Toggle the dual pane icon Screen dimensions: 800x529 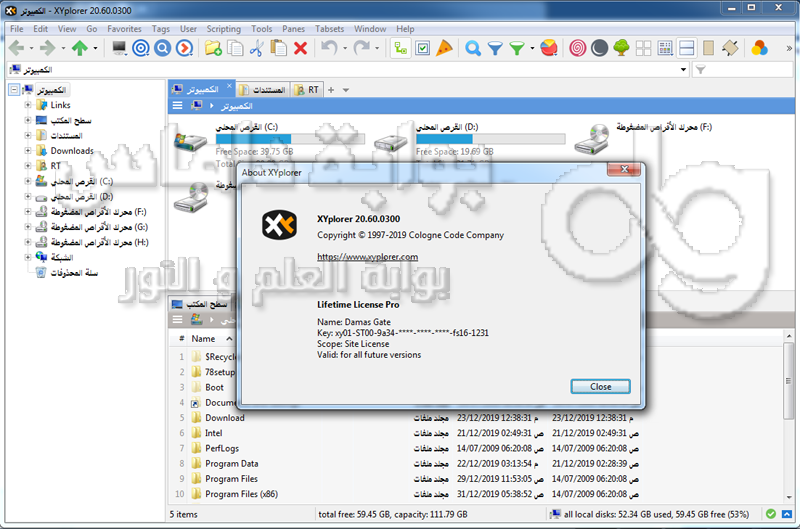pyautogui.click(x=687, y=48)
